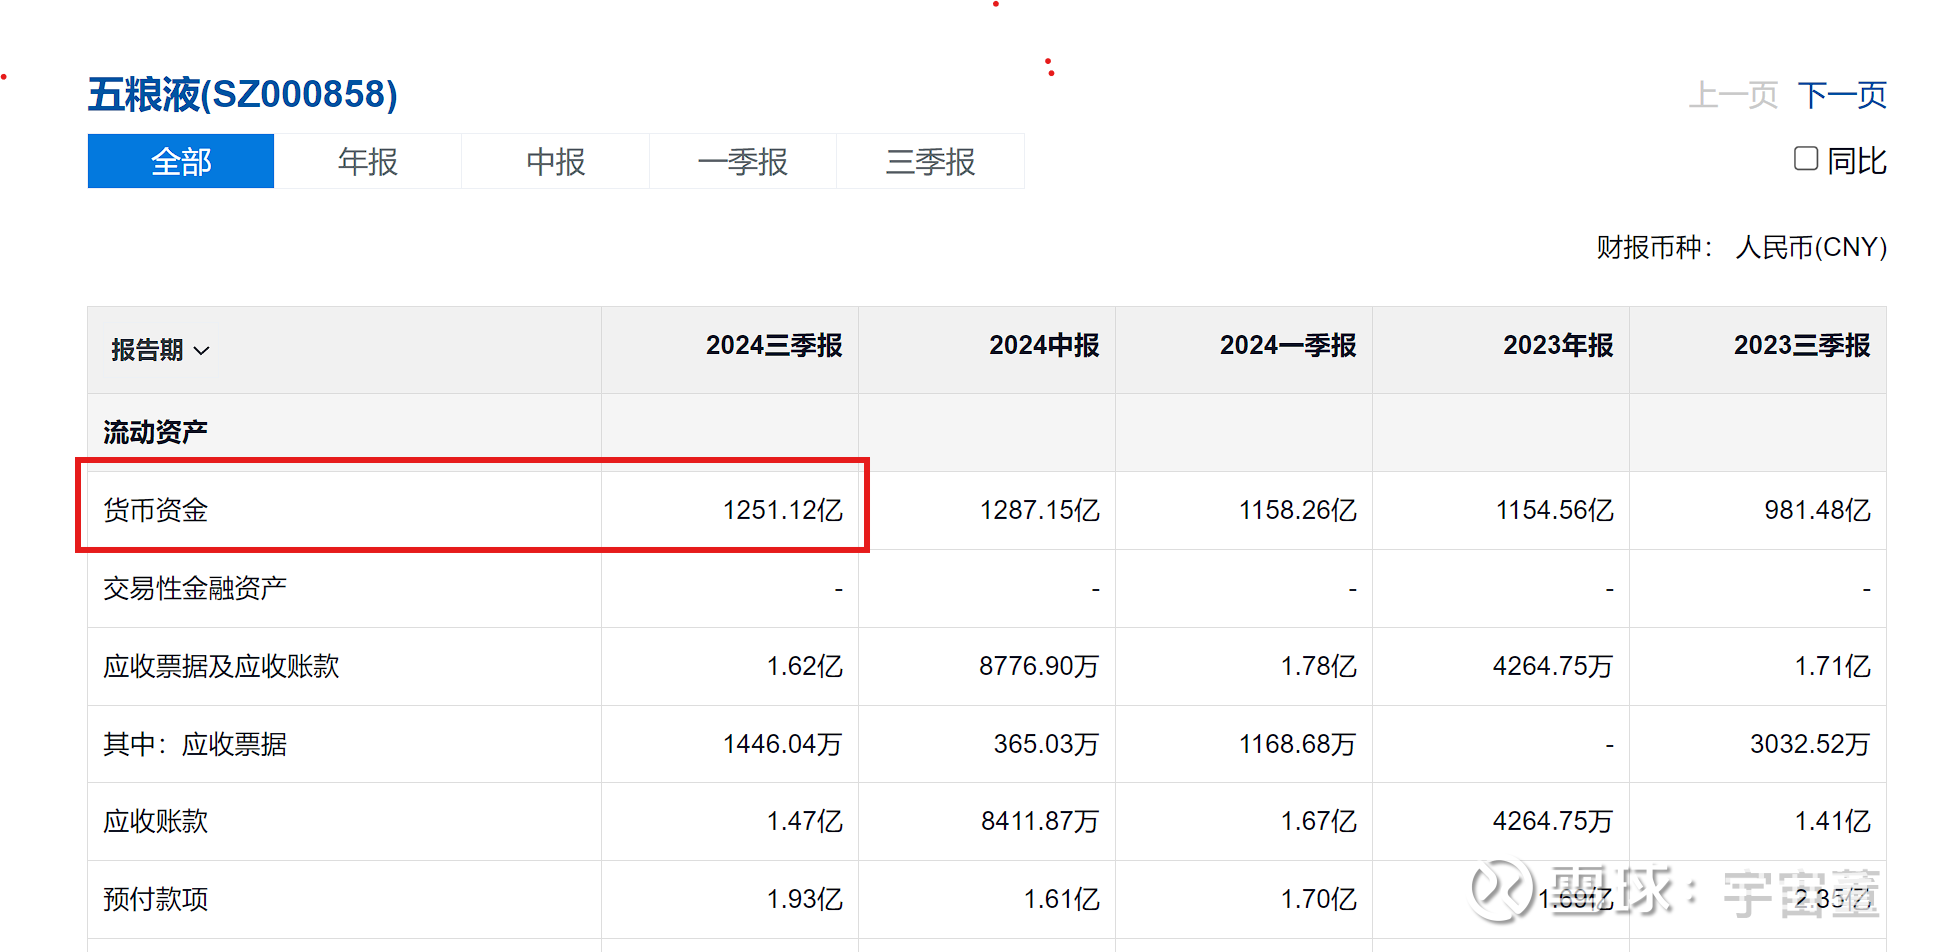Select the 货币资金 row label
Viewport: 1937px width, 952px height.
tap(156, 510)
